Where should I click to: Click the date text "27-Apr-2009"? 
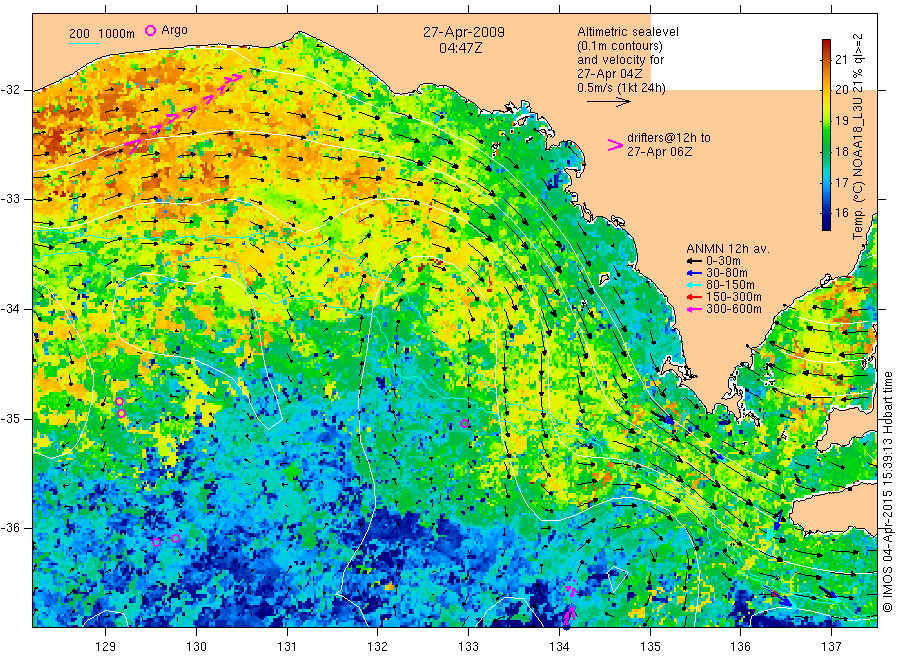tap(464, 32)
